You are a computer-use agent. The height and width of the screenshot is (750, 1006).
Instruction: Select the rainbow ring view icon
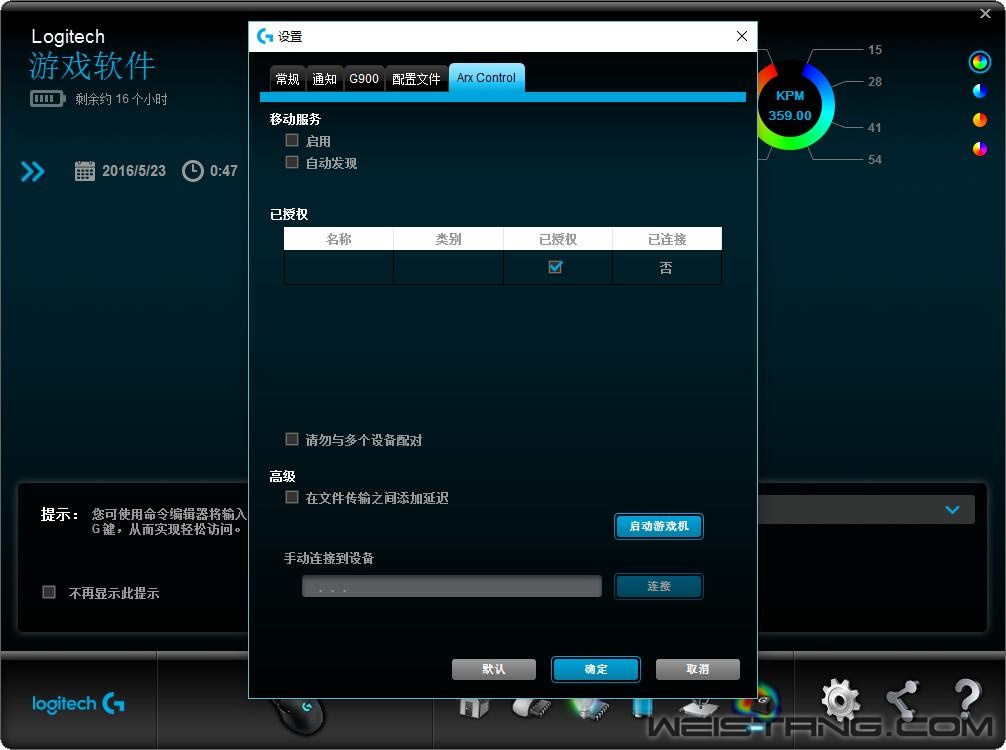click(980, 62)
